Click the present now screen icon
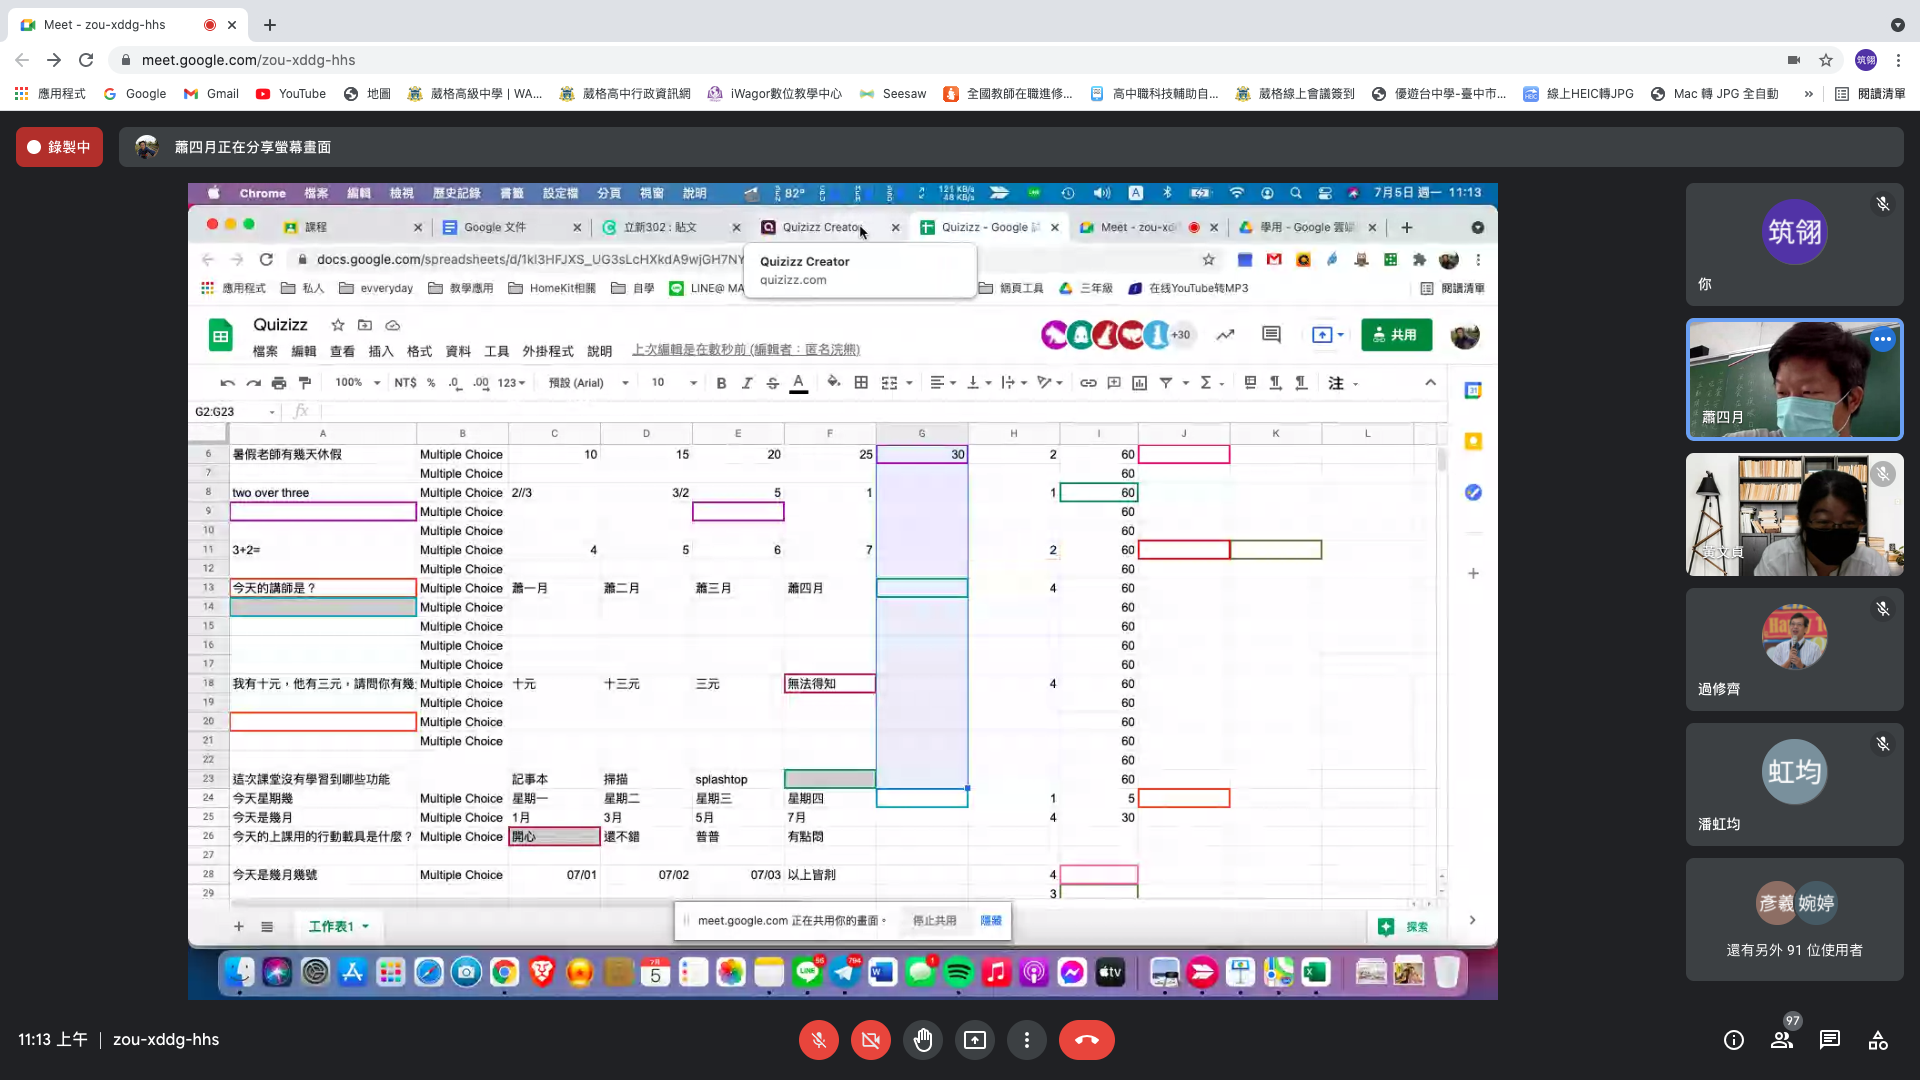Screen dimensions: 1920x1080 974,1040
